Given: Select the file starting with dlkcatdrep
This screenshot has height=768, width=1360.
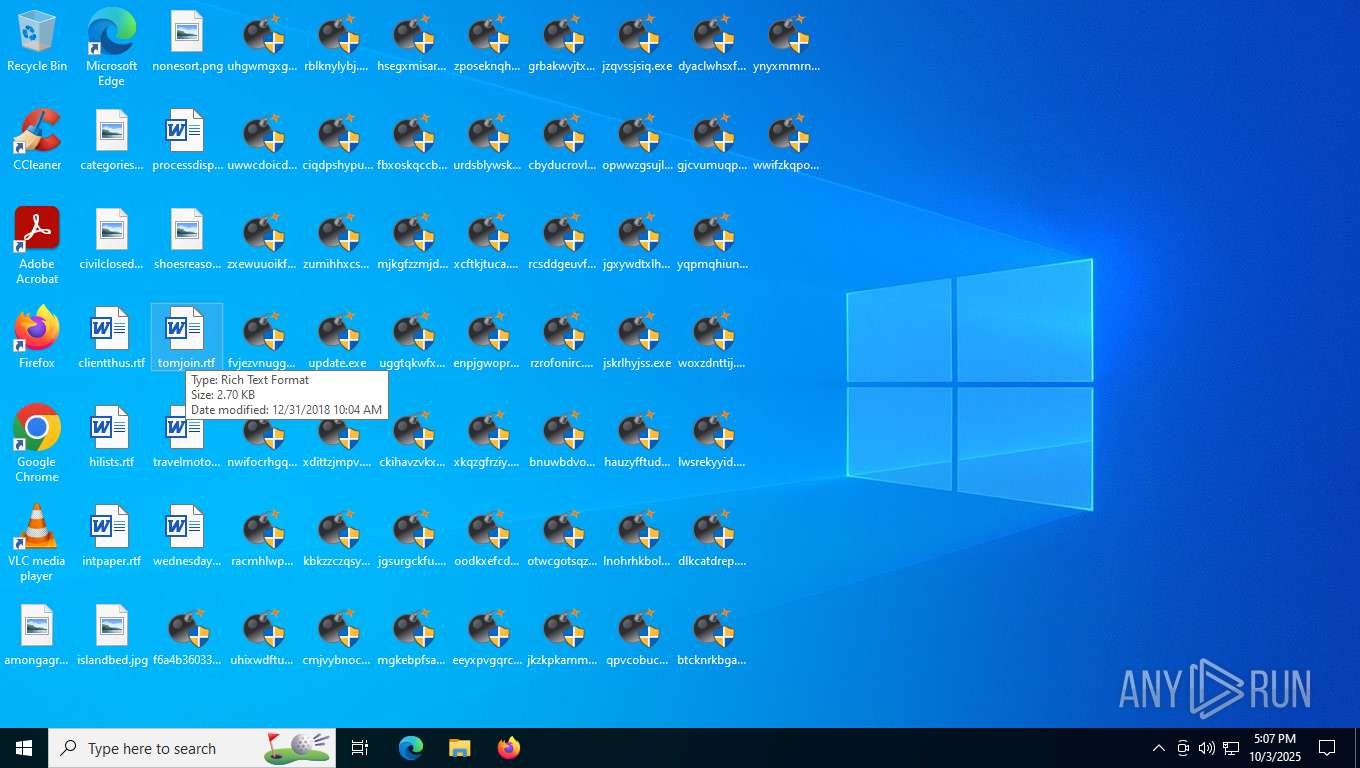Looking at the screenshot, I should [x=712, y=537].
